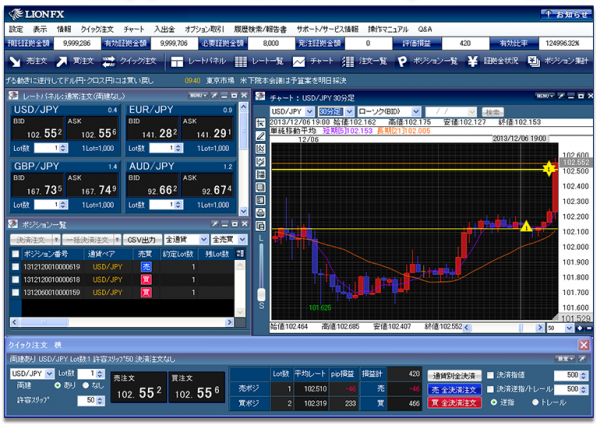The height and width of the screenshot is (425, 600).
Task: Click the position list horizontal scrollbar thumb
Action: tap(44, 322)
